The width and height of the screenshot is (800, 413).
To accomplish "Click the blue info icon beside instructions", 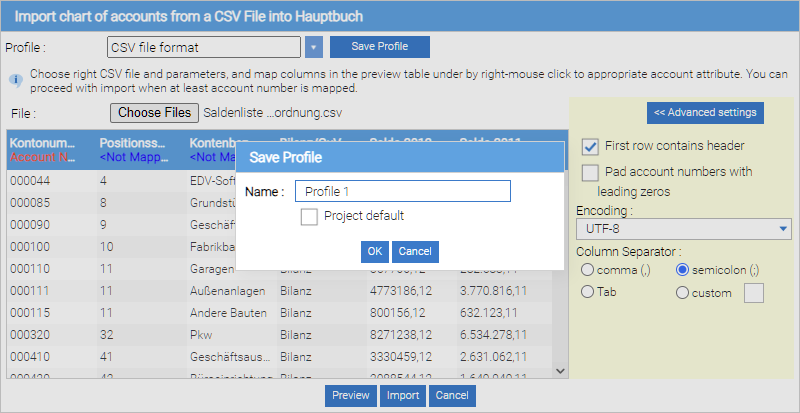I will tap(16, 80).
